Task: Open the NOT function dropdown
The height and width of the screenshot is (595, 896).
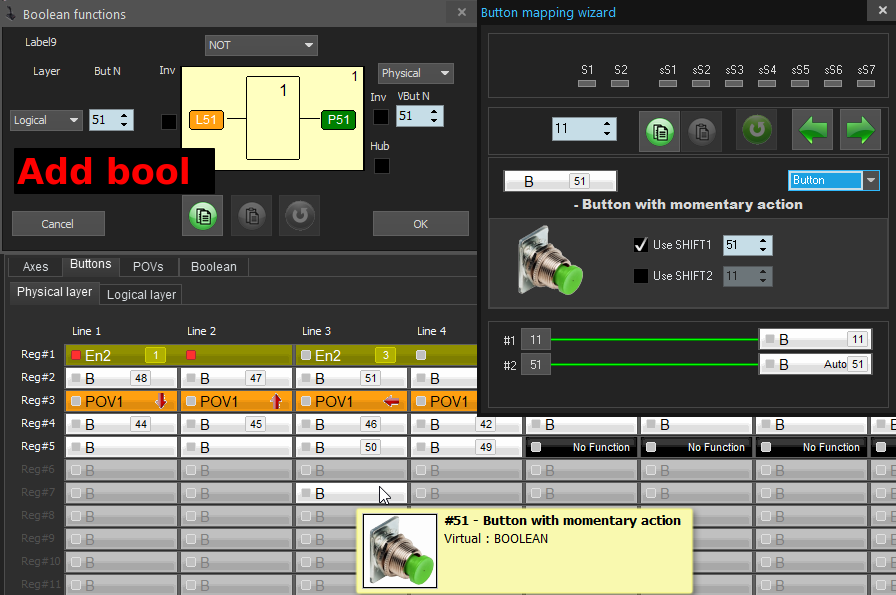Action: click(261, 45)
